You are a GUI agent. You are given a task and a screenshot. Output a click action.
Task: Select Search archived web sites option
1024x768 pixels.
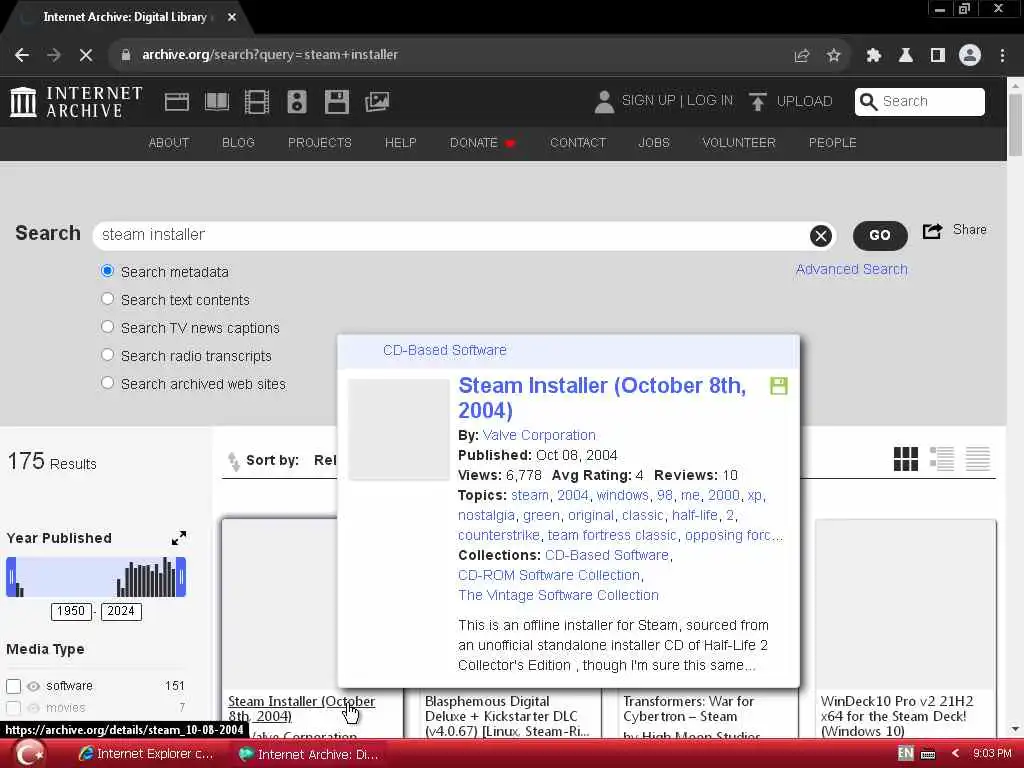click(107, 383)
